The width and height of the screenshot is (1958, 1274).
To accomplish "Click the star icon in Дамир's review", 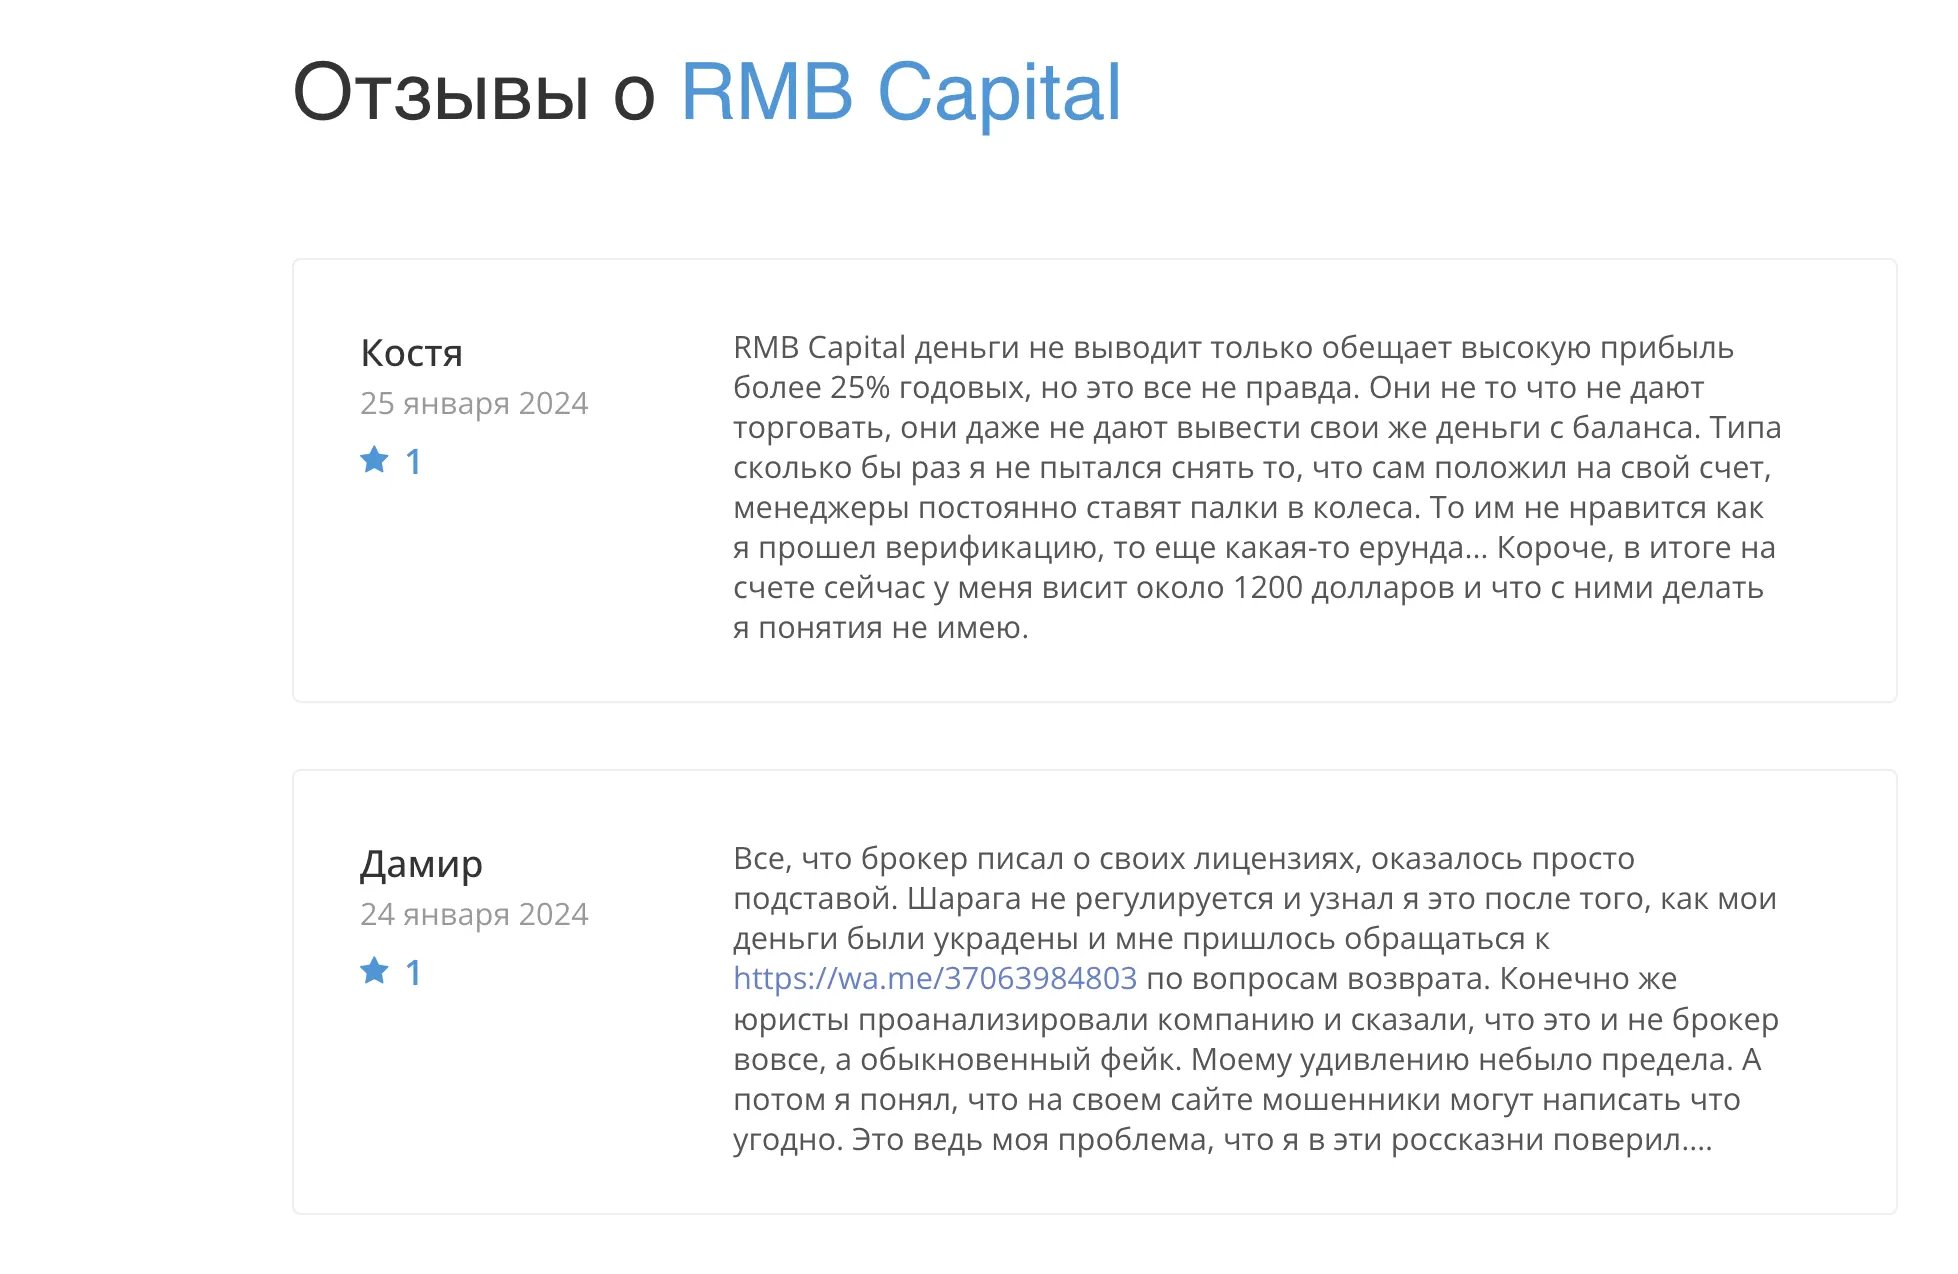I will point(374,971).
